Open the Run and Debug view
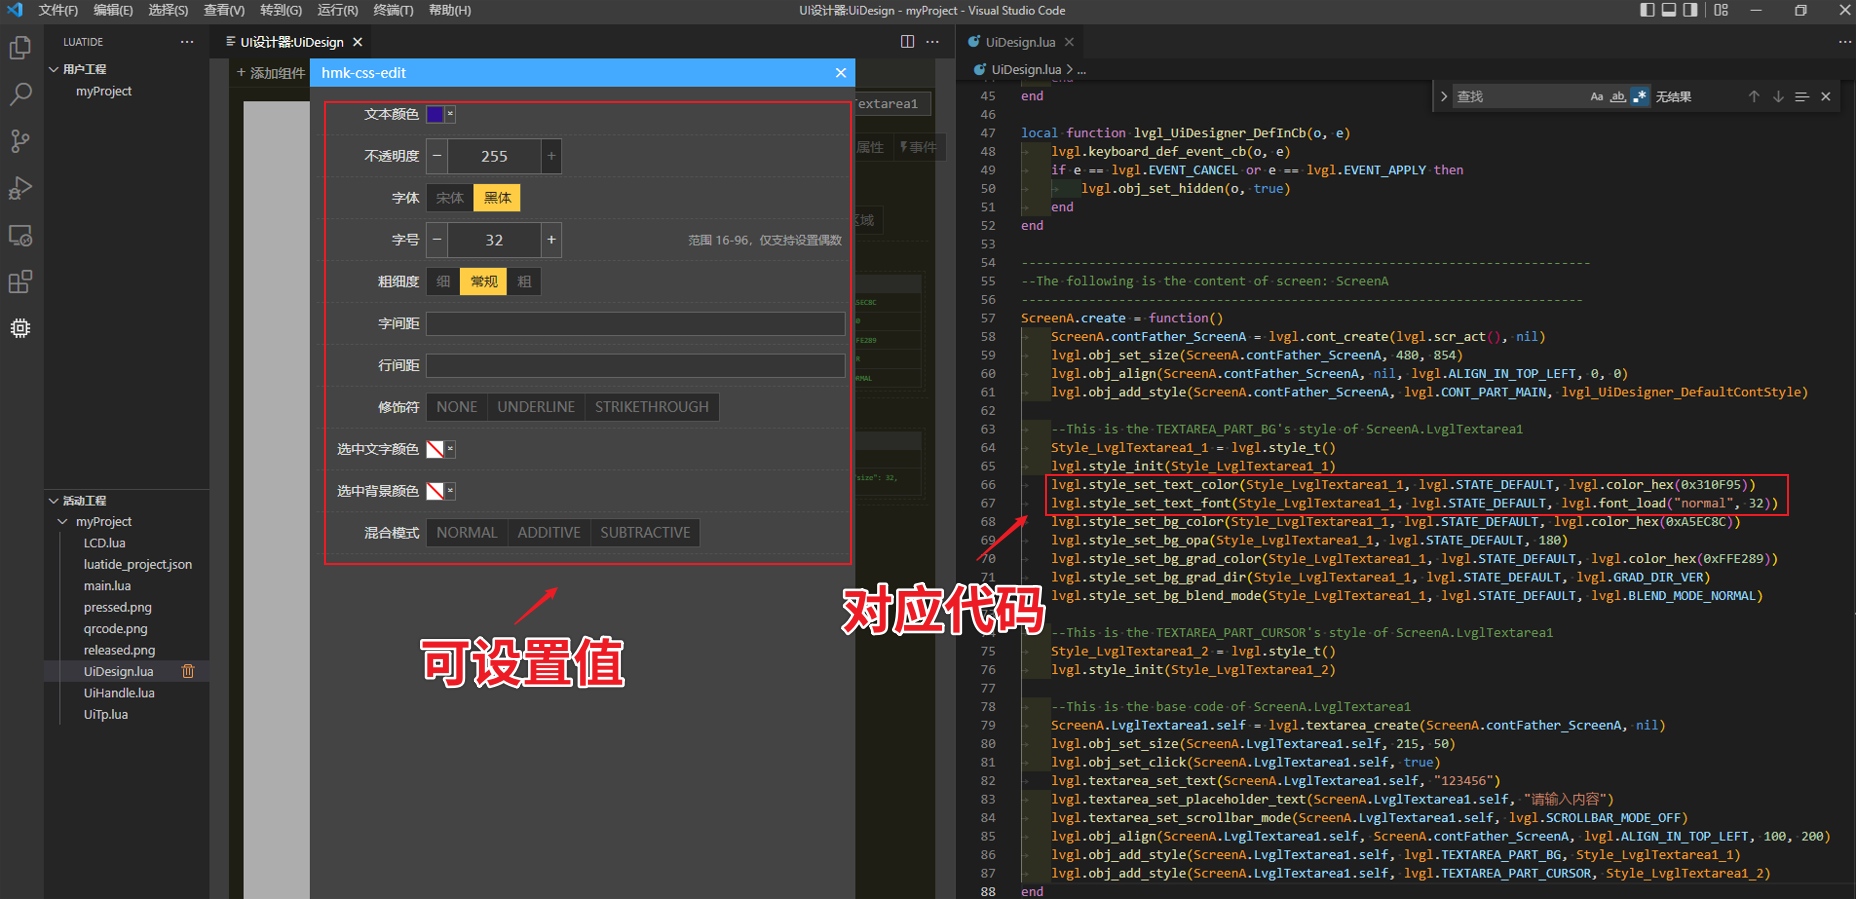Viewport: 1856px width, 899px height. [20, 188]
